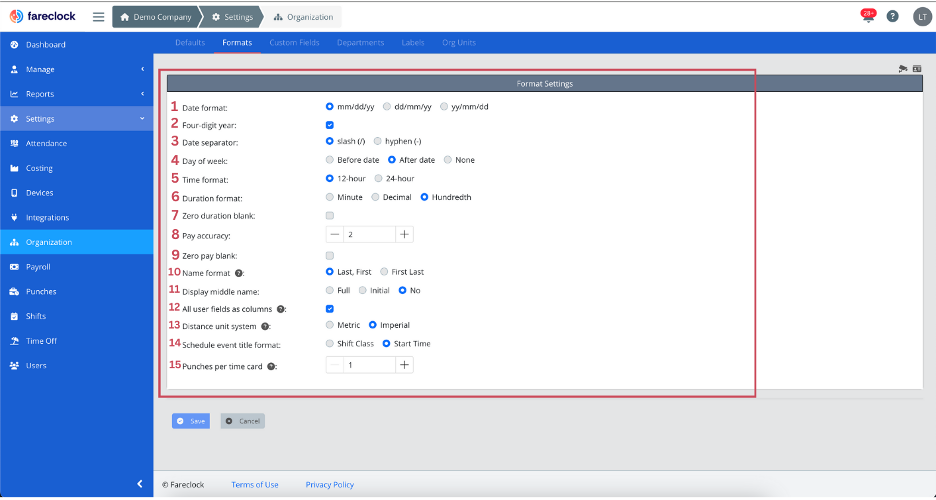Go to Dashboard in the sidebar
The height and width of the screenshot is (500, 936).
point(45,45)
